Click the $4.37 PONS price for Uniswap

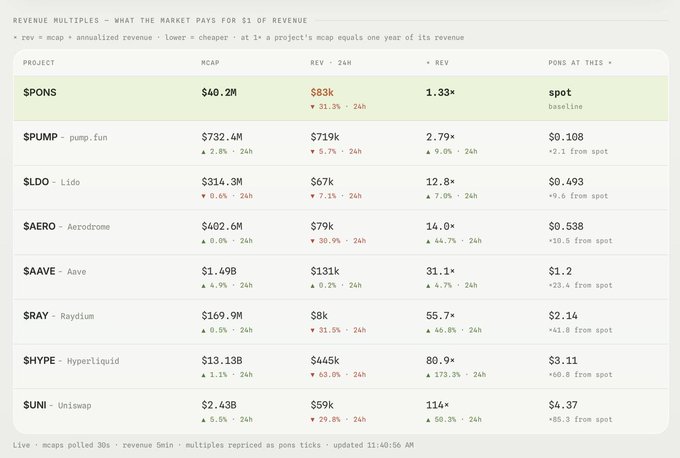click(562, 405)
